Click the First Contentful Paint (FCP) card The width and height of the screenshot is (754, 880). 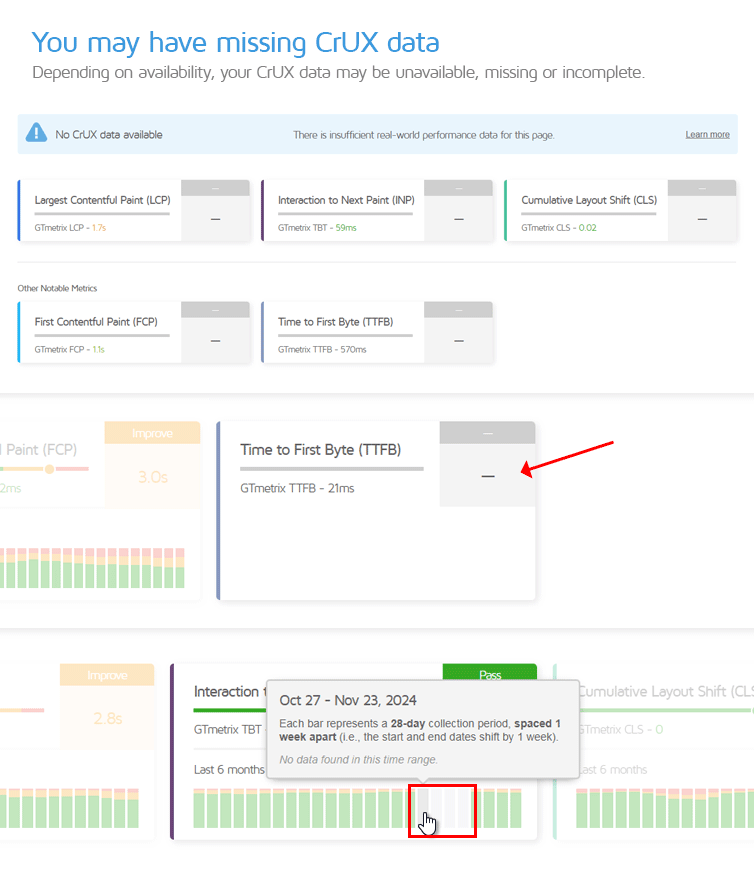pyautogui.click(x=134, y=332)
